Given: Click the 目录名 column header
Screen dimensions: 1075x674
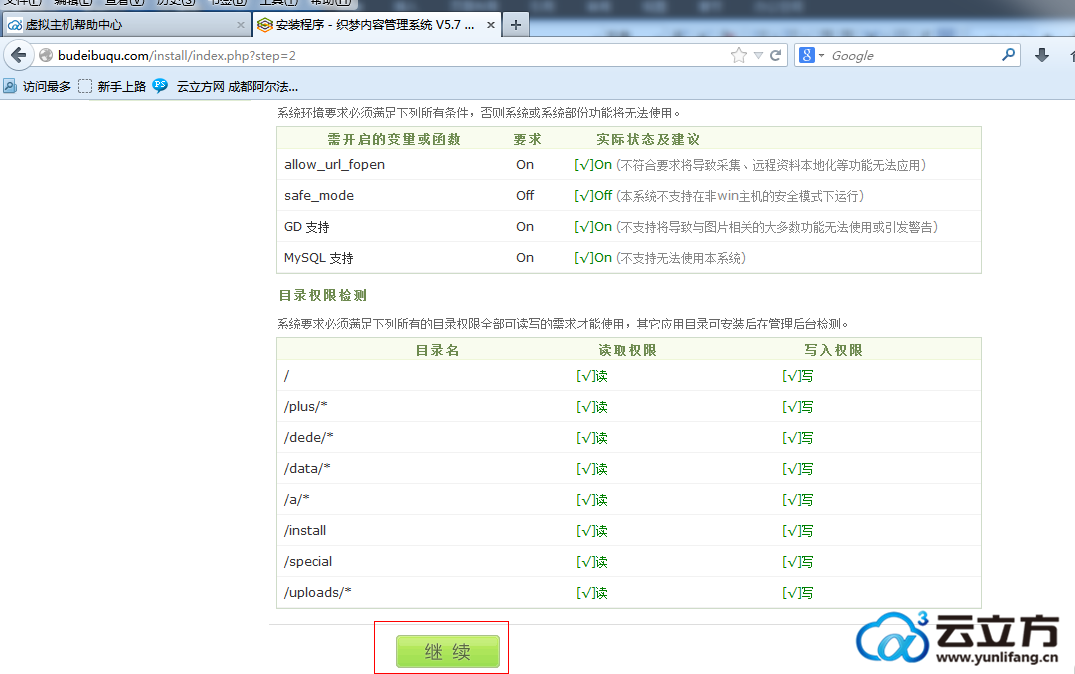Looking at the screenshot, I should 437,350.
